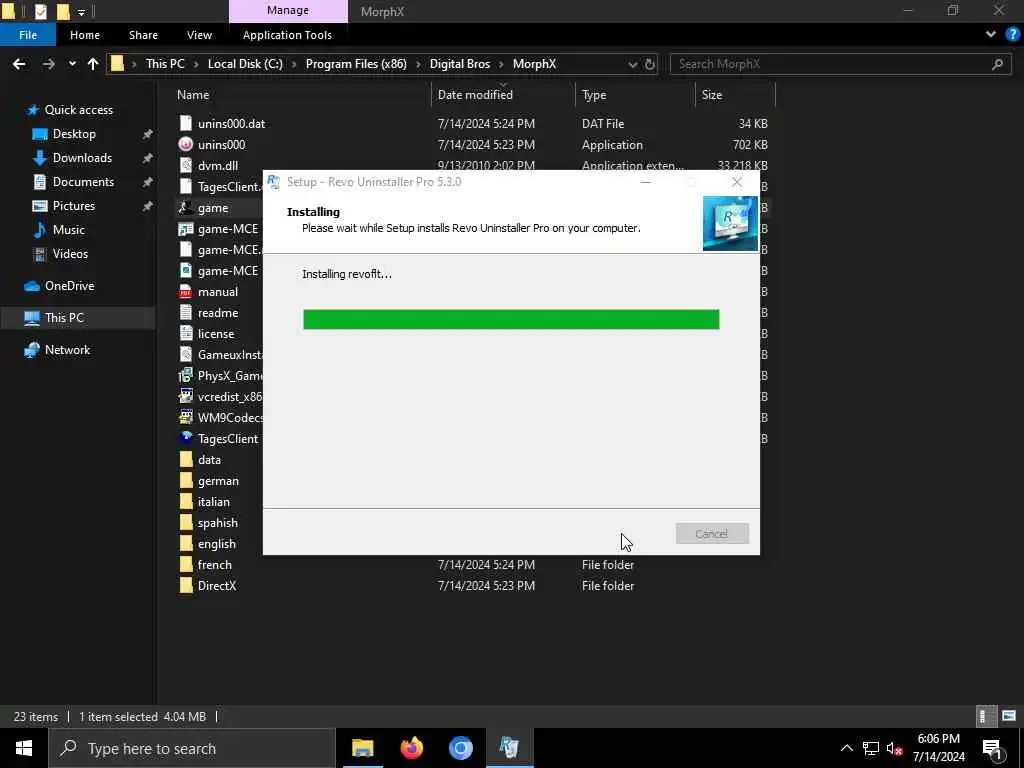Image resolution: width=1024 pixels, height=768 pixels.
Task: Click the Digital Bros breadcrumb
Action: (x=460, y=64)
